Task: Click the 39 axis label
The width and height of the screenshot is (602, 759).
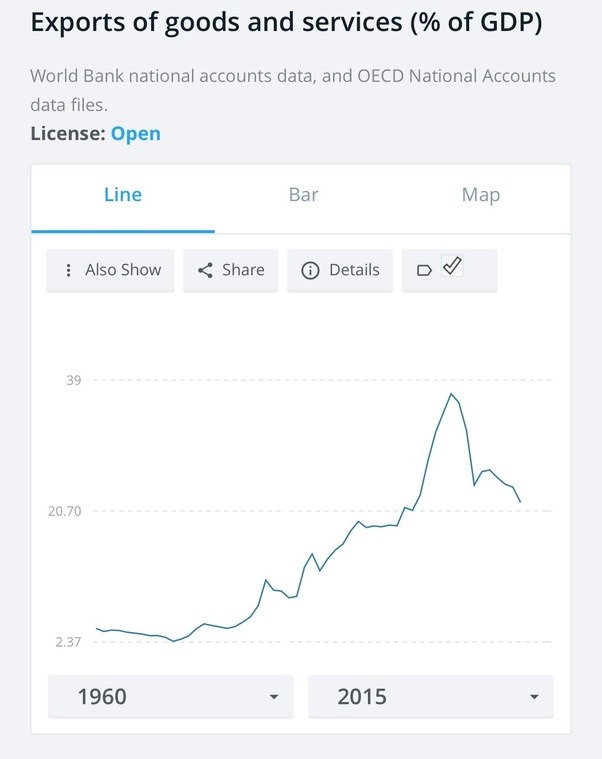Action: click(74, 380)
